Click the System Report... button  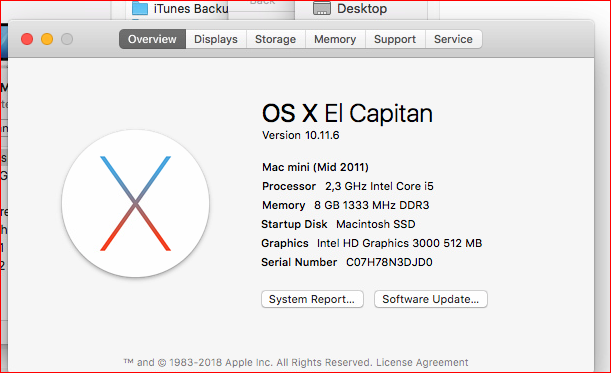tap(312, 299)
